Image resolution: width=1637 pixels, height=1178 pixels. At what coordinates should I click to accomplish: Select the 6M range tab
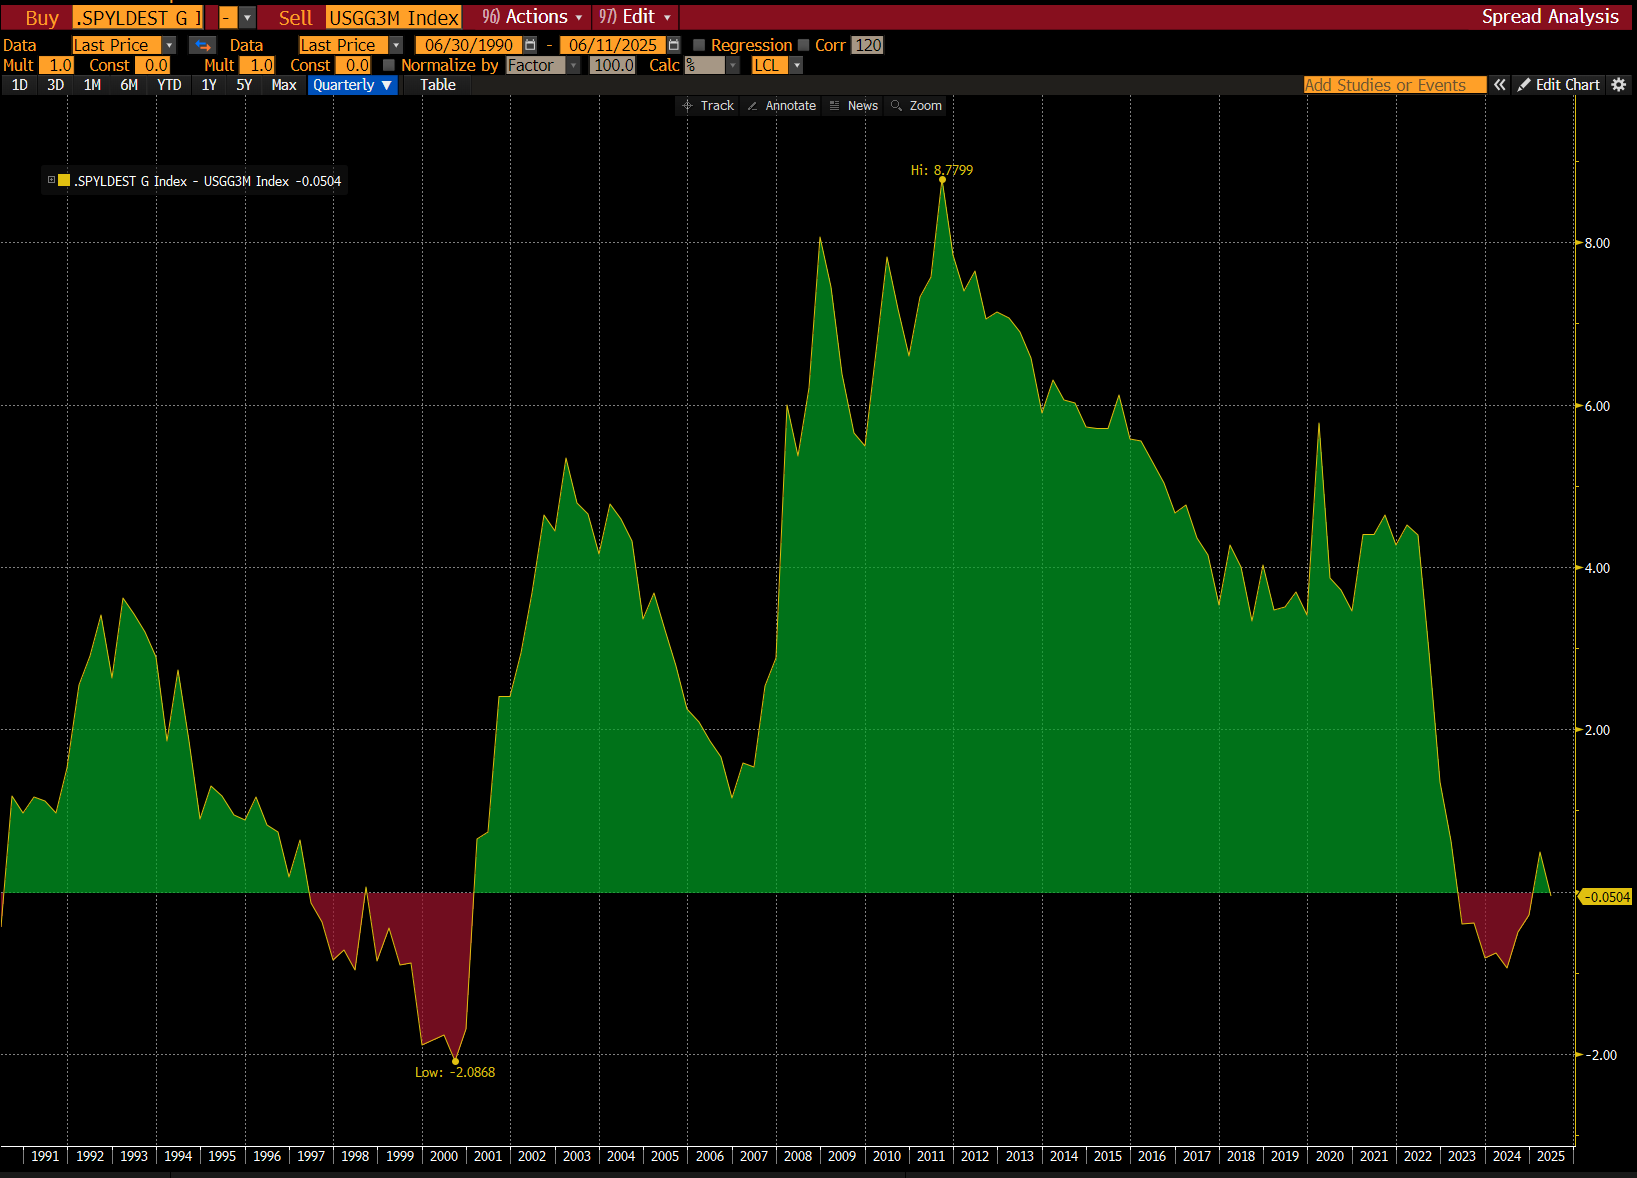[129, 85]
